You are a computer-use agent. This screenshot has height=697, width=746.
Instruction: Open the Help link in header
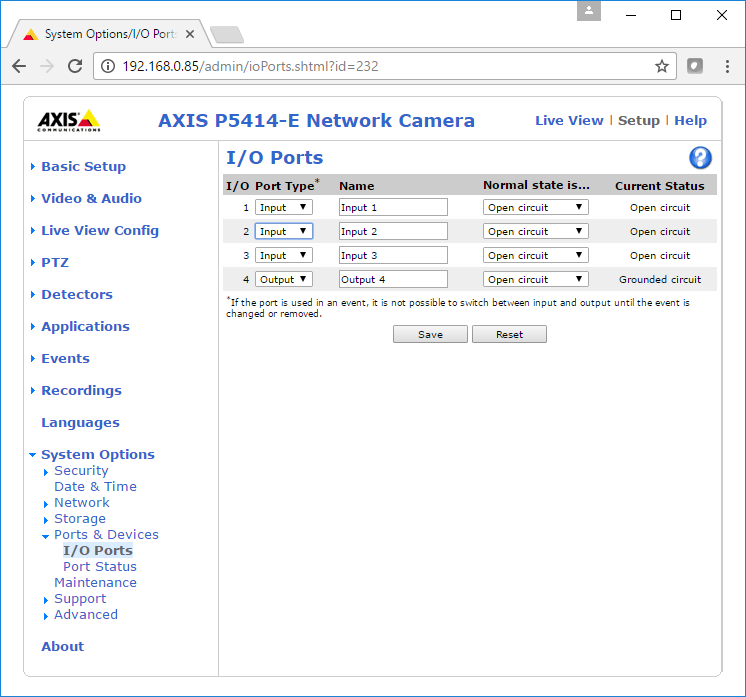690,120
